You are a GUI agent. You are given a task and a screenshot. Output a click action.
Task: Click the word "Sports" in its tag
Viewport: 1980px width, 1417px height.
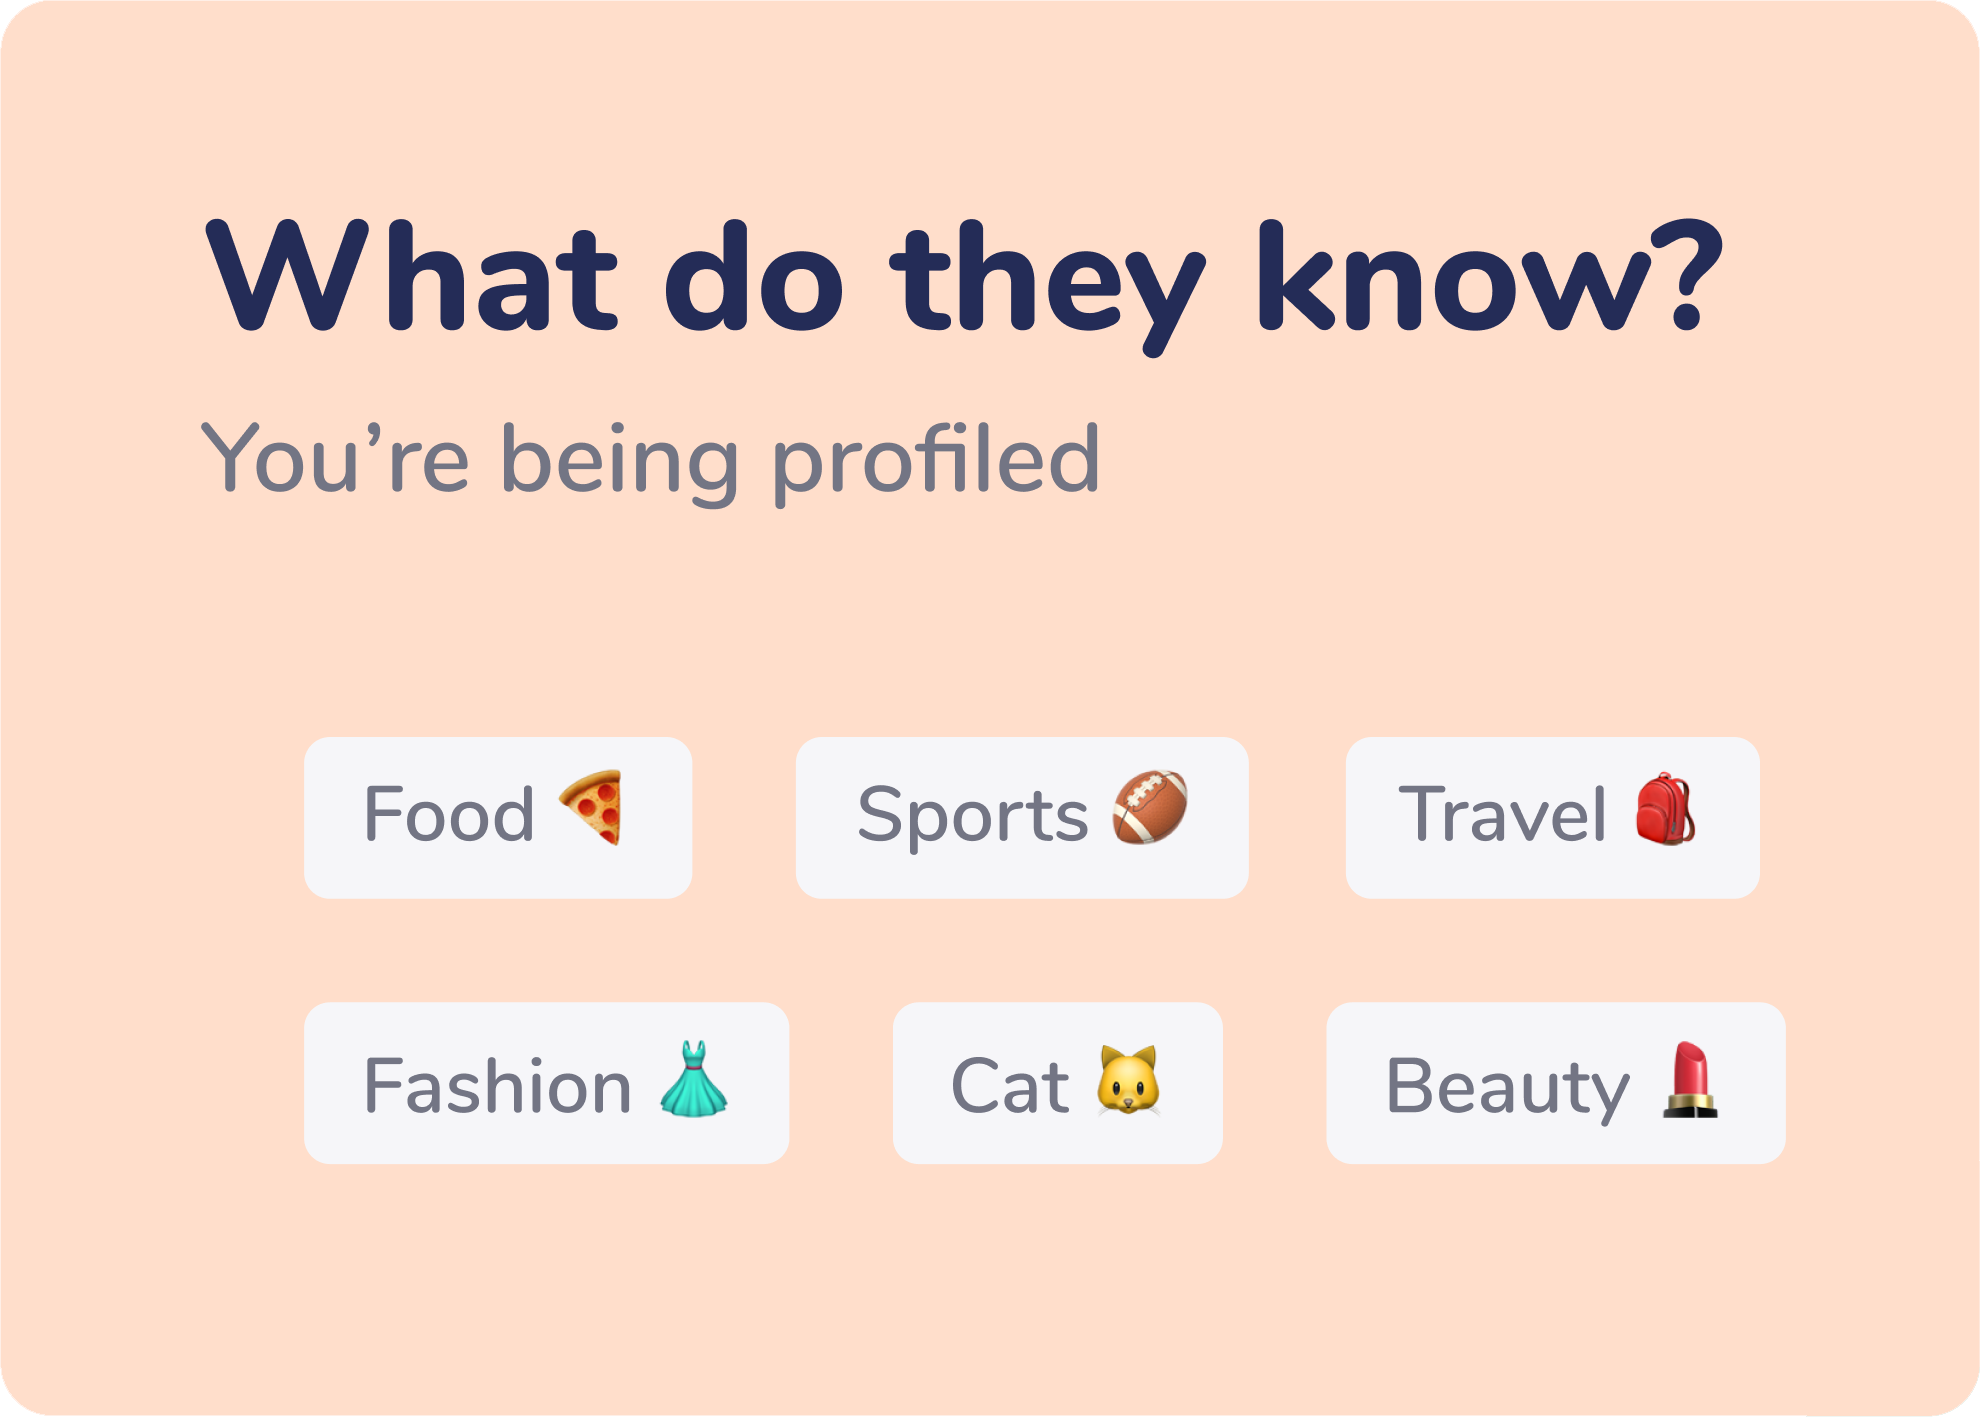point(972,816)
